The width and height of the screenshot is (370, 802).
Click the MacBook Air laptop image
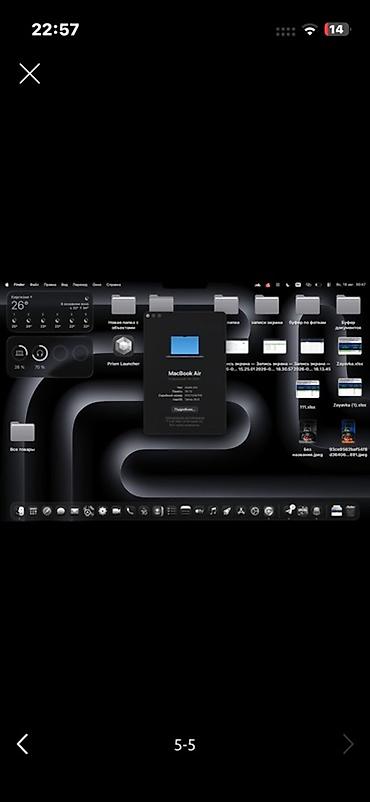pos(185,346)
